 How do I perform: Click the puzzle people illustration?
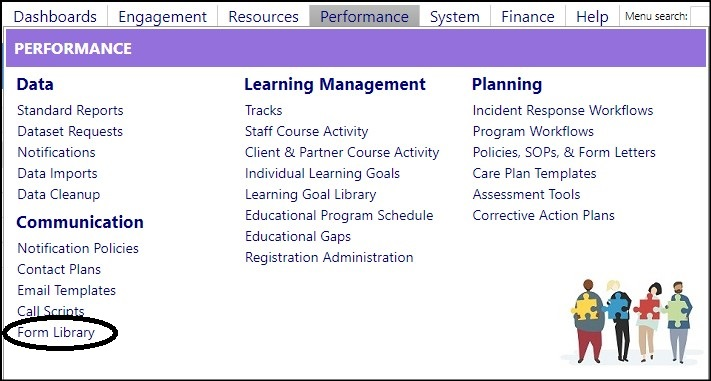pyautogui.click(x=632, y=321)
